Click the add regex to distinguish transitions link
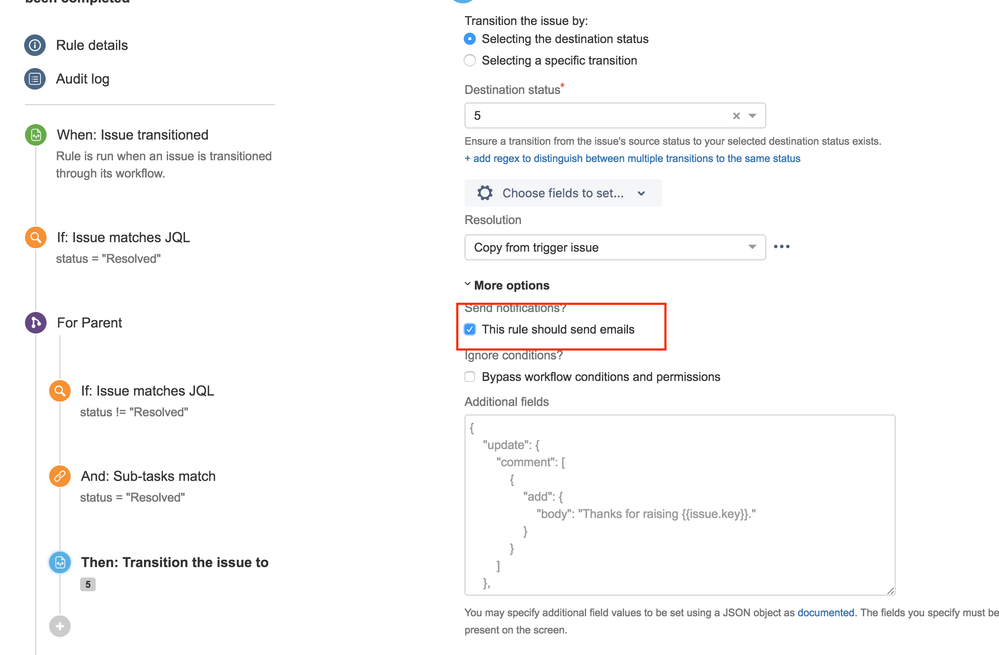Viewport: 999px width, 655px height. (x=632, y=159)
